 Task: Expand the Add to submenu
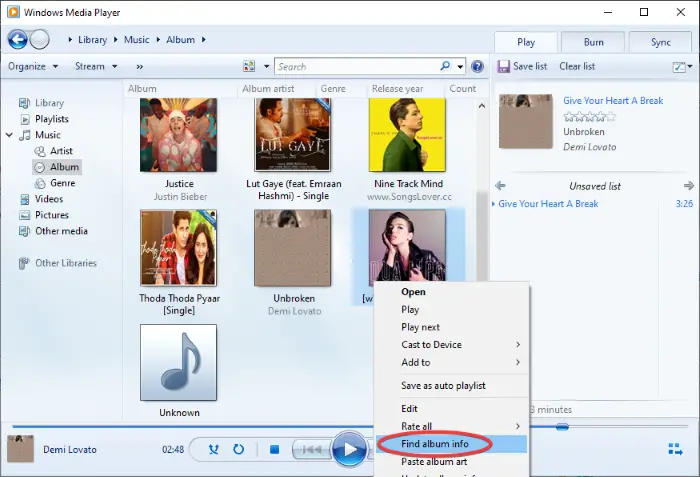[x=518, y=362]
